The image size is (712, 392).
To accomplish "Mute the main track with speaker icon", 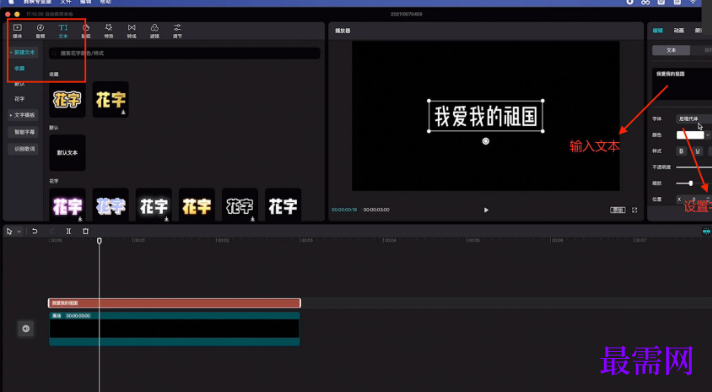I will [x=26, y=328].
